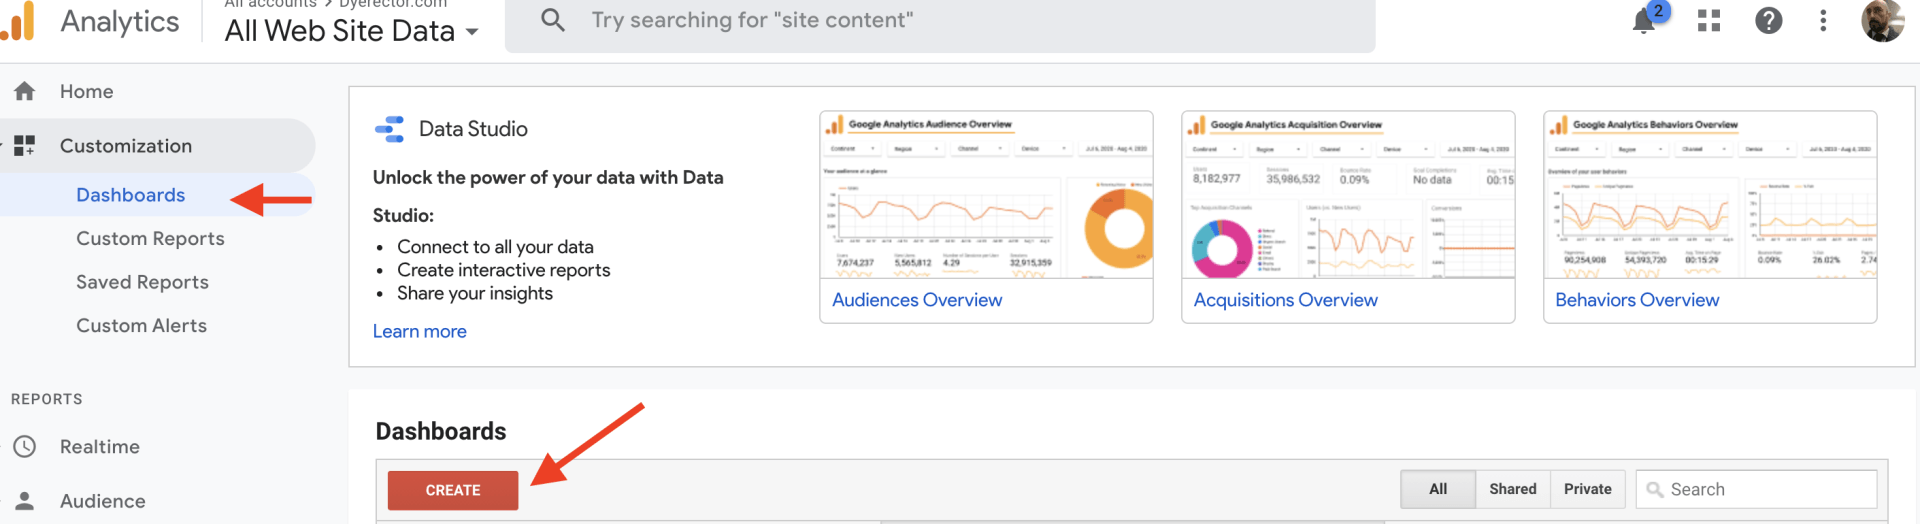Click the Learn more link
Screen dimensions: 1920x524
click(420, 331)
